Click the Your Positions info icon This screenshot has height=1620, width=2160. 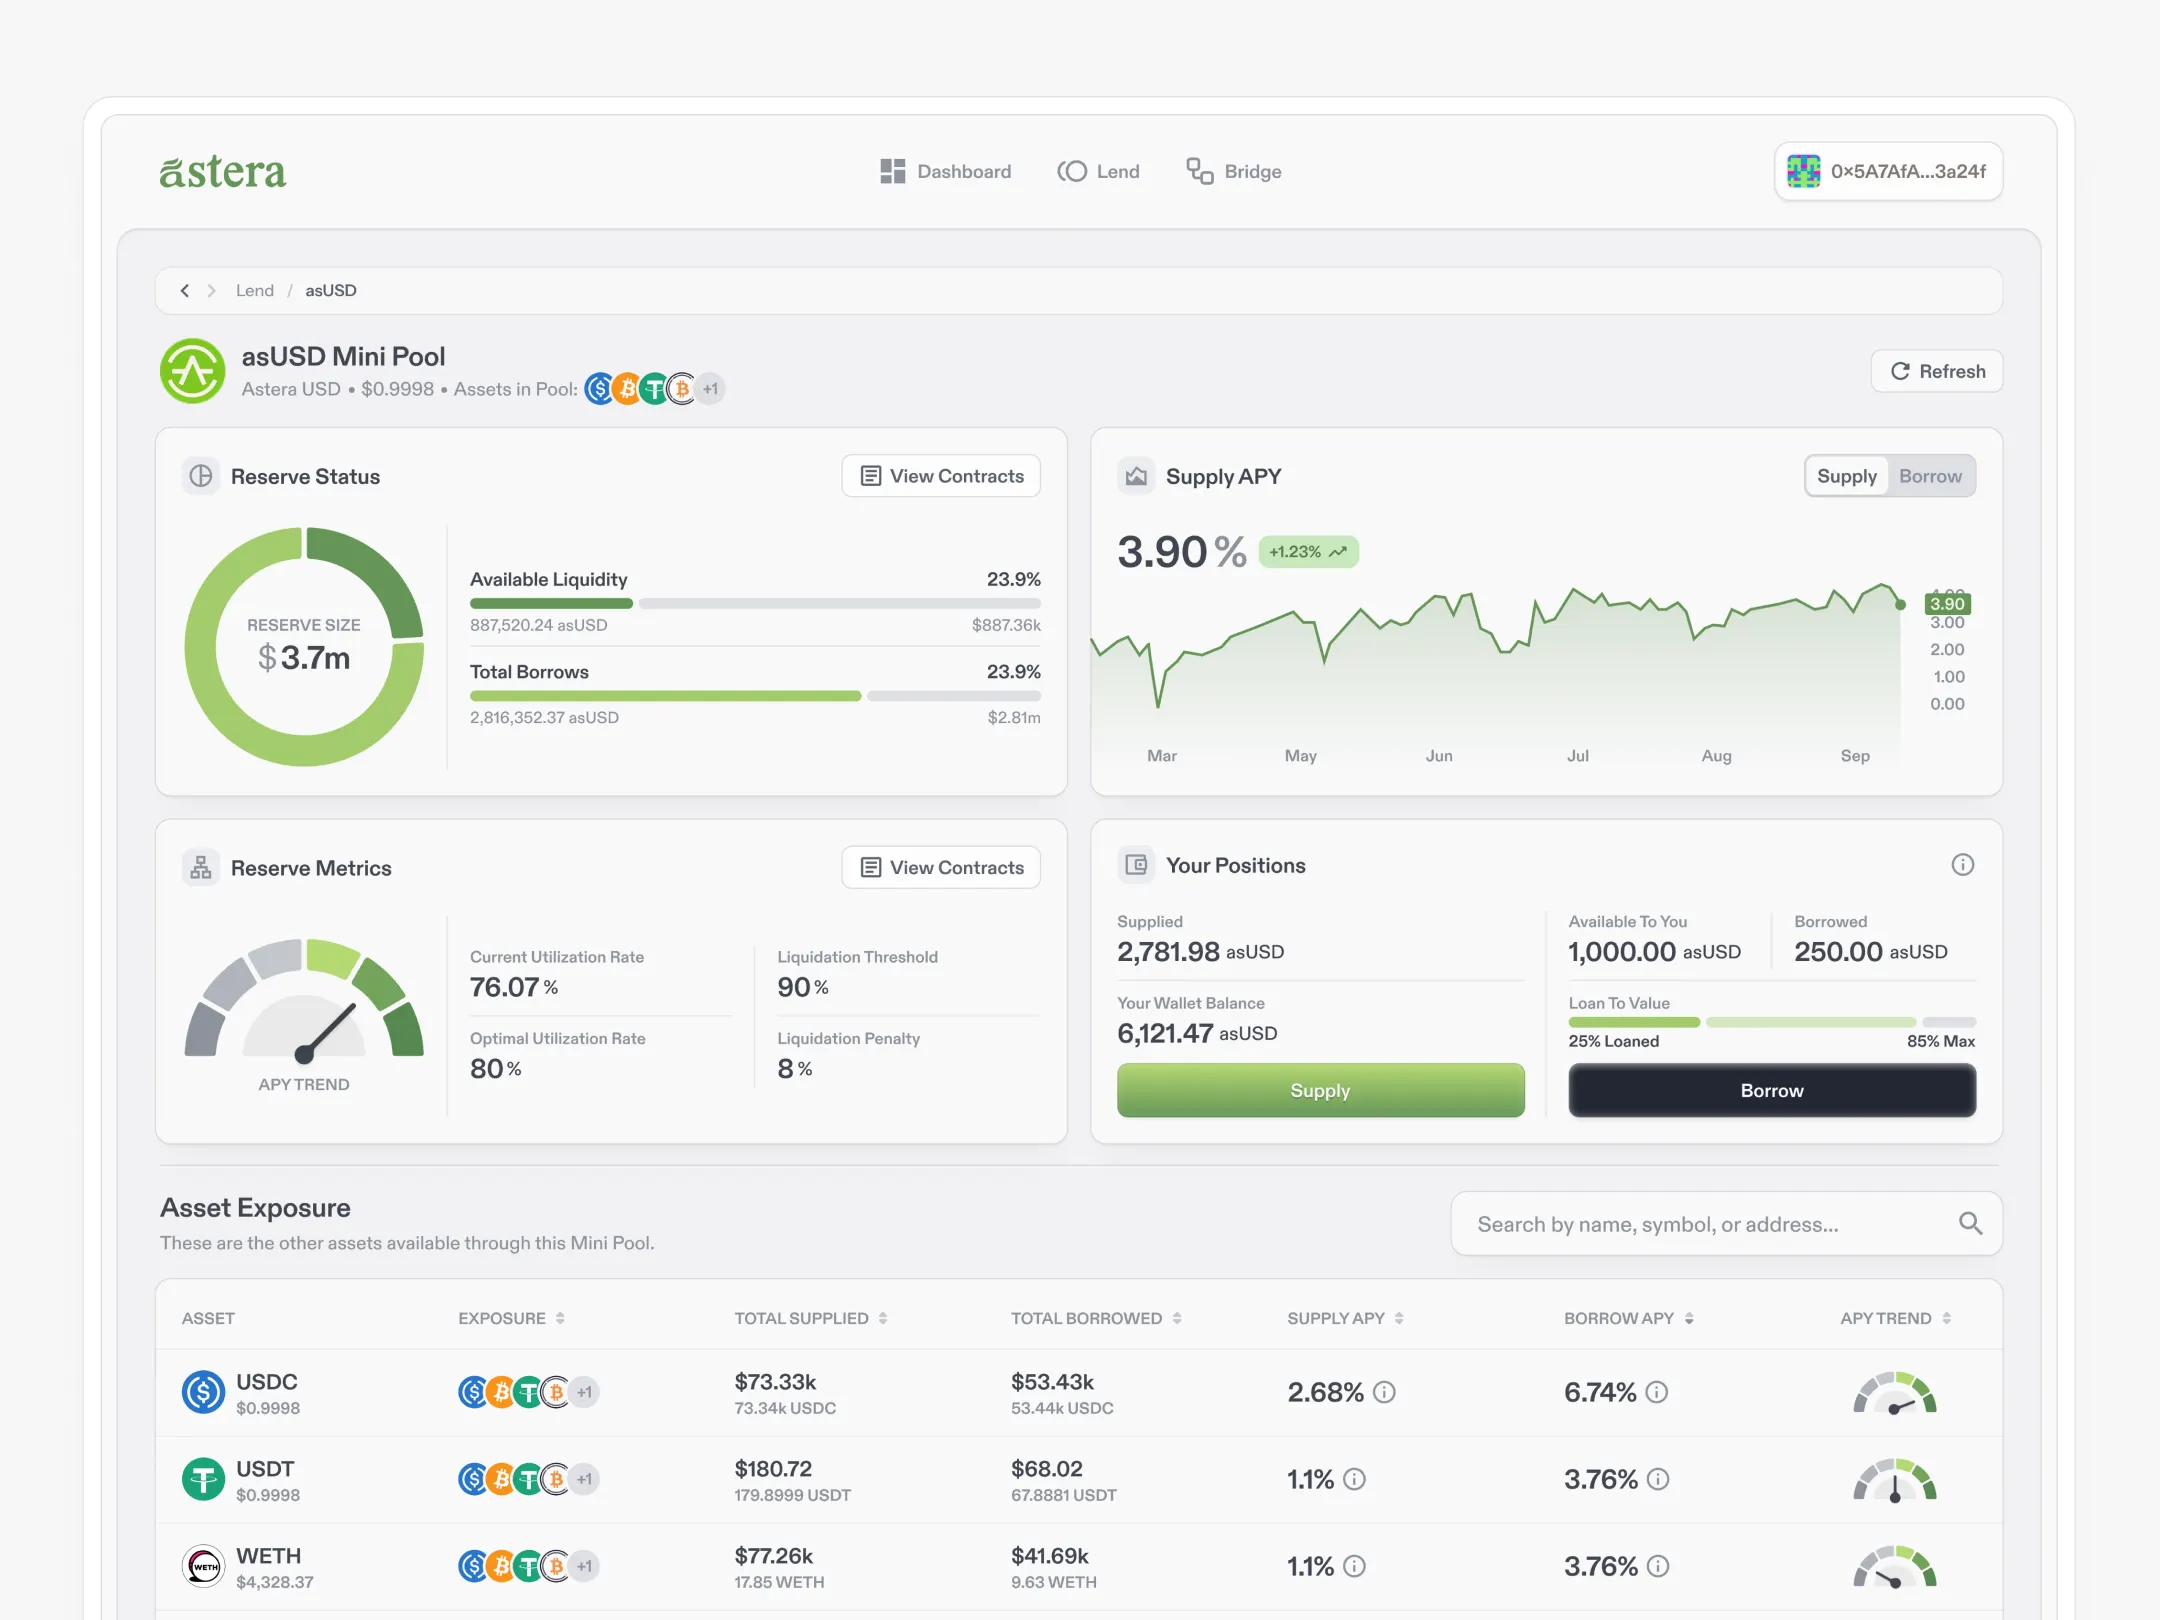1962,865
